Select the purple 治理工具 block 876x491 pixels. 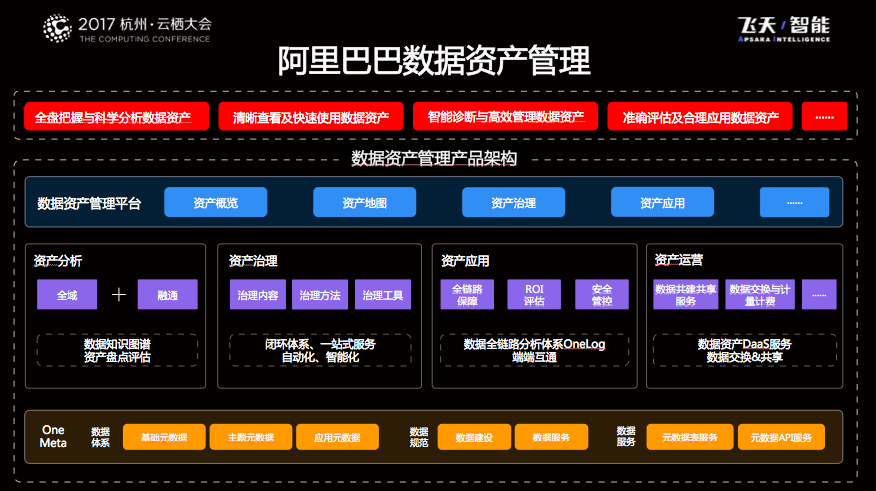coord(383,294)
